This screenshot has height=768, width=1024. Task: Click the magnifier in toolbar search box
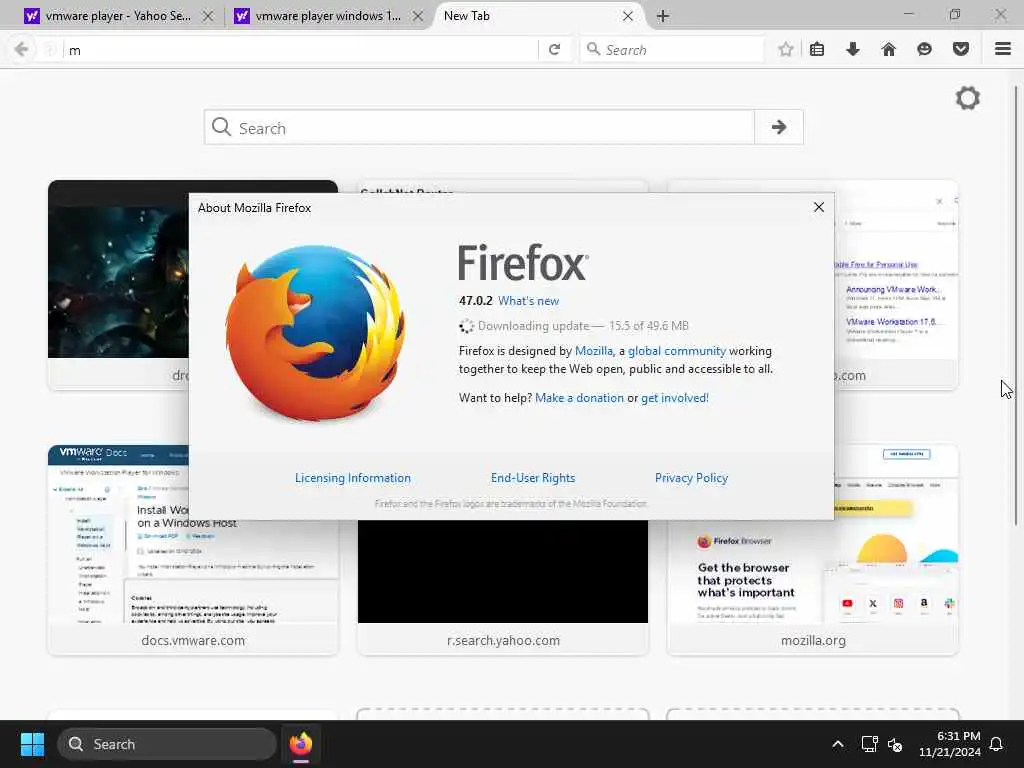[x=593, y=50]
